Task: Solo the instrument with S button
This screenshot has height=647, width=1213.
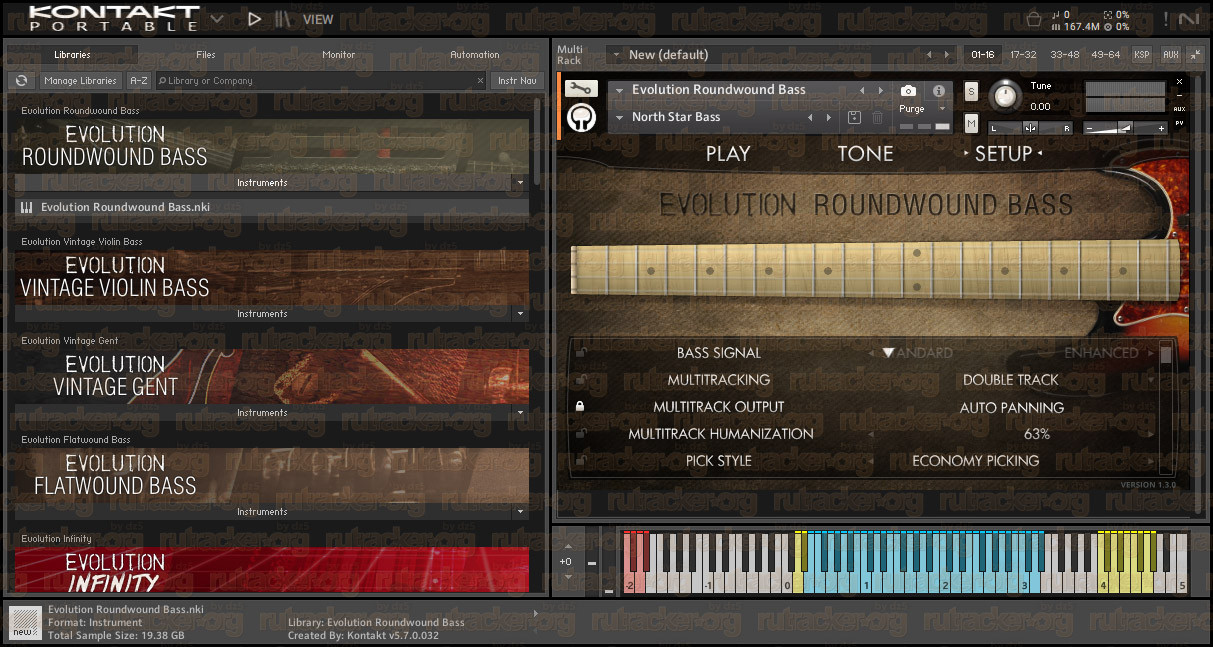Action: 971,91
